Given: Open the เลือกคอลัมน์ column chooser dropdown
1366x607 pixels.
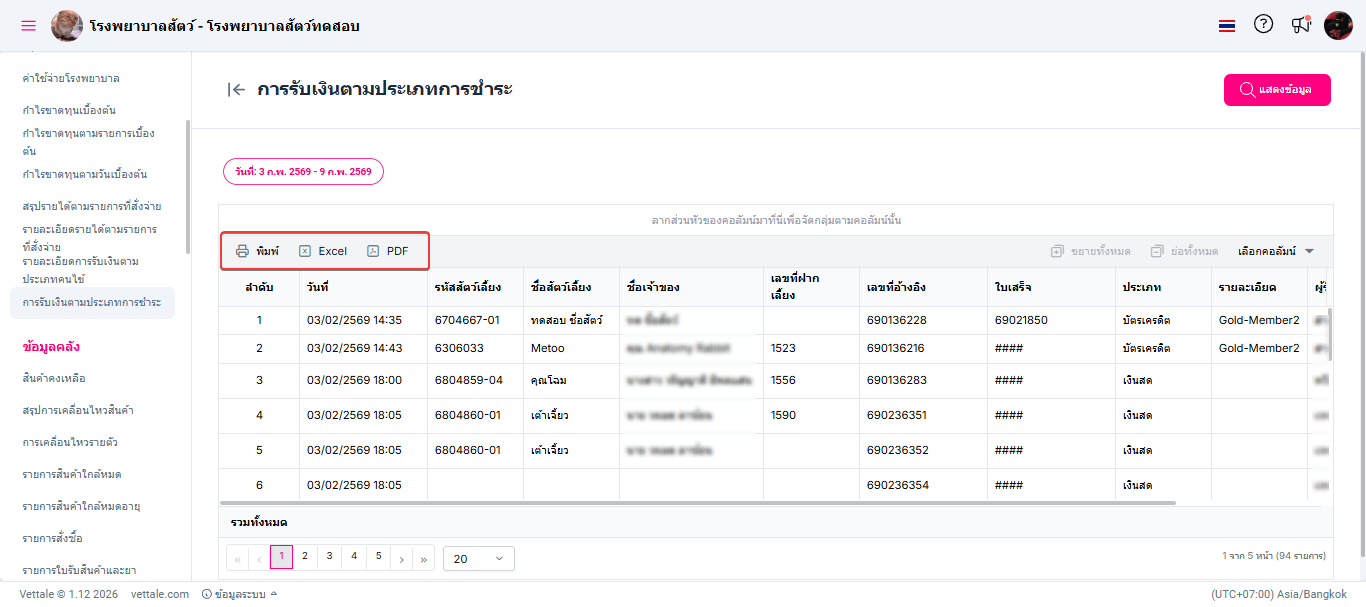Looking at the screenshot, I should pyautogui.click(x=1275, y=251).
